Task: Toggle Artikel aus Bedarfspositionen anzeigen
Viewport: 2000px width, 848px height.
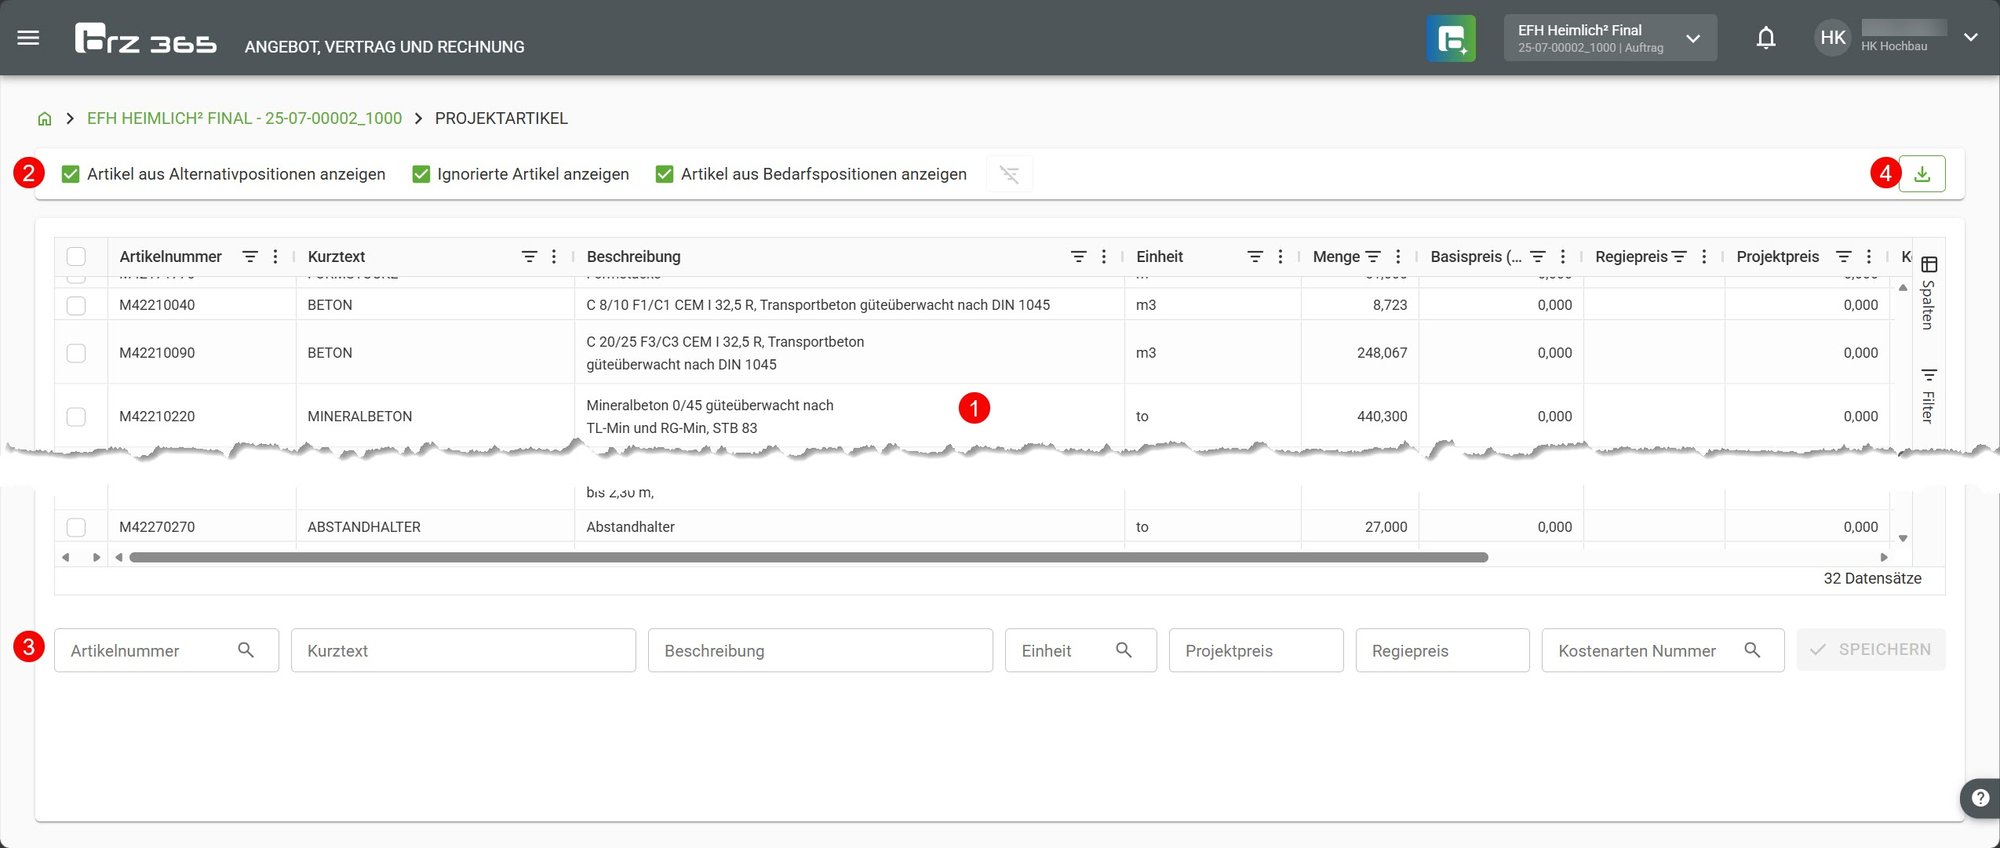Action: [664, 174]
